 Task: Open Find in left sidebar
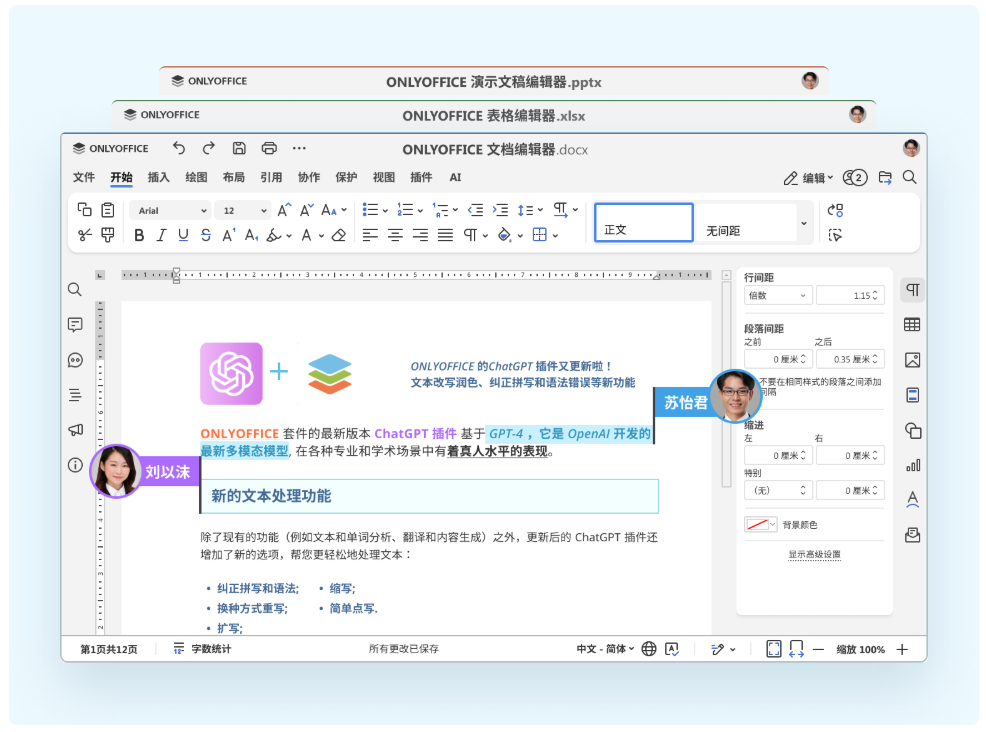coord(75,289)
